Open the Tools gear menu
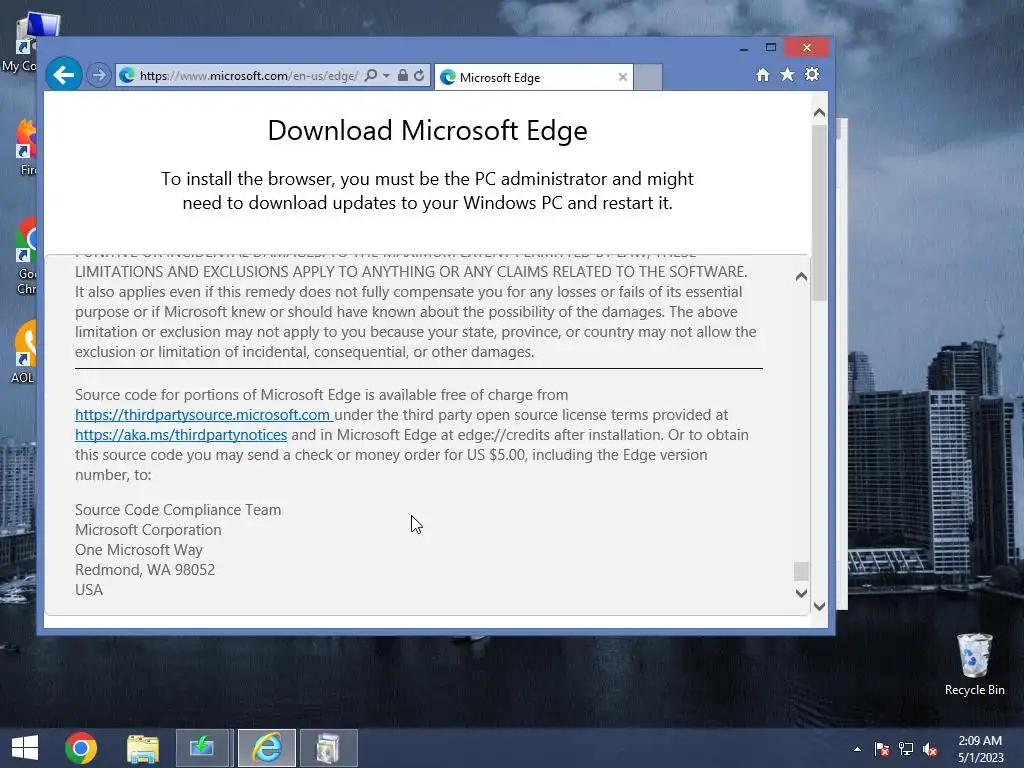The image size is (1024, 768). (x=812, y=74)
